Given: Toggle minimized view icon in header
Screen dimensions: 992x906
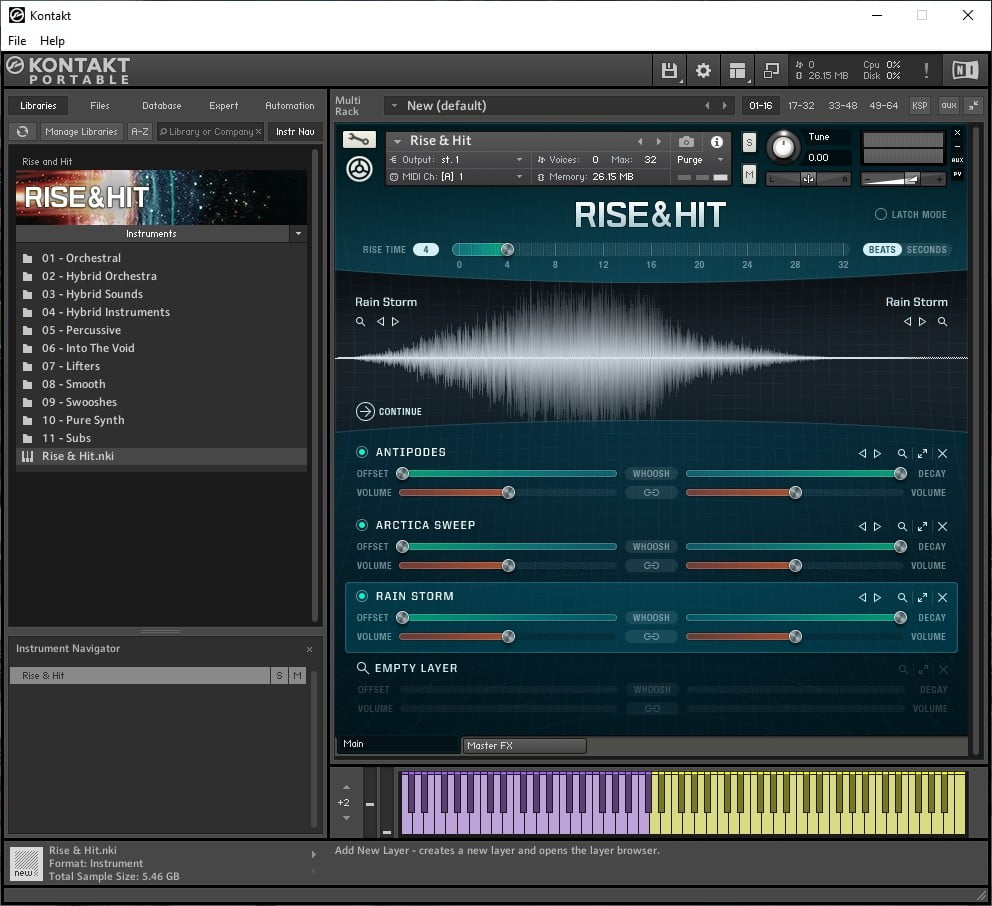Looking at the screenshot, I should (771, 70).
